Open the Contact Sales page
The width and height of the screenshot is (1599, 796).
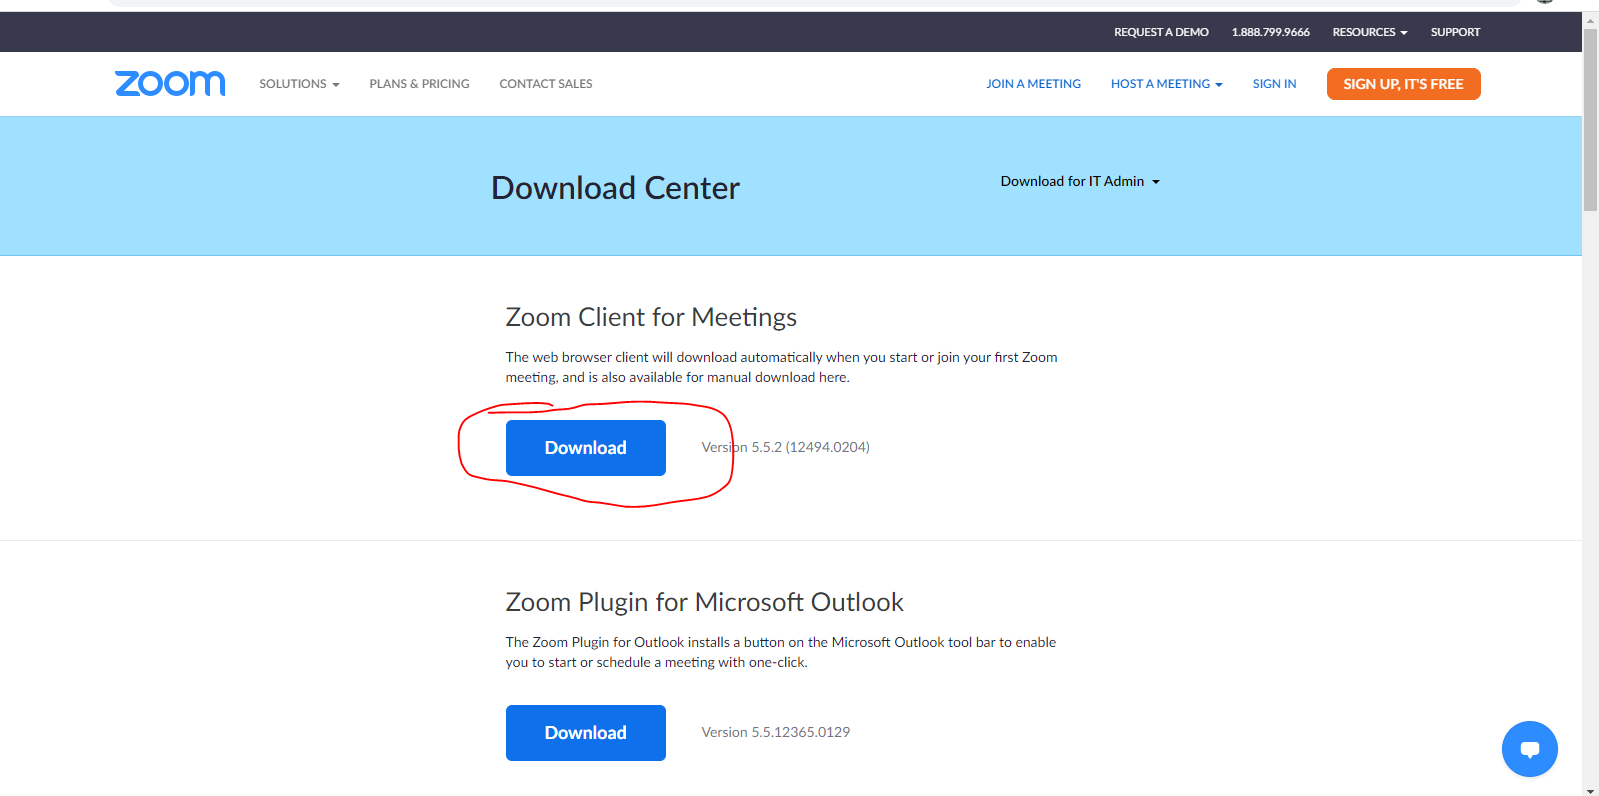pos(546,84)
